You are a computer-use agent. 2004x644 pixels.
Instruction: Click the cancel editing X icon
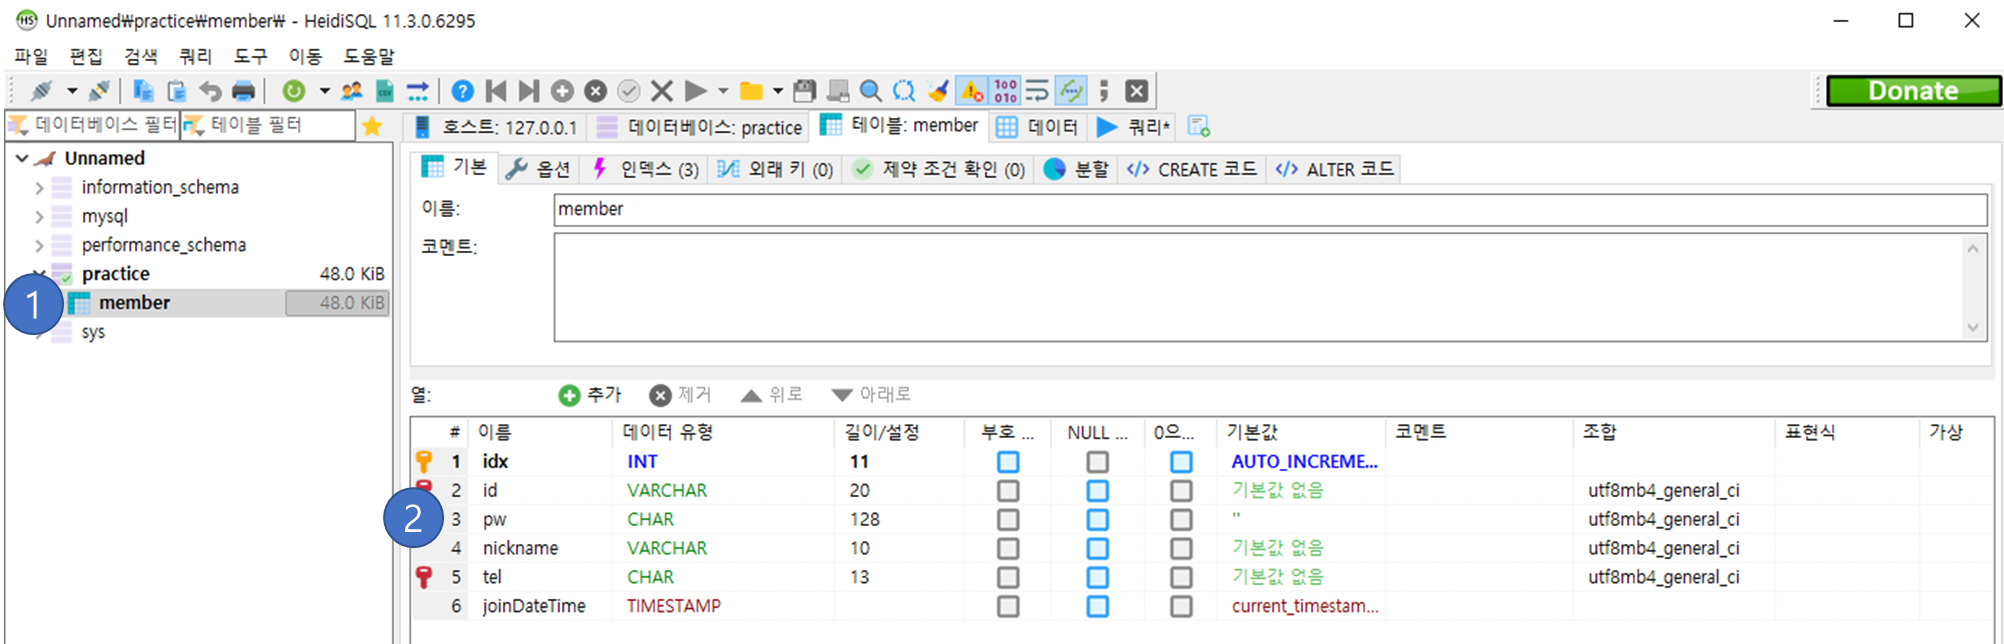pos(661,91)
